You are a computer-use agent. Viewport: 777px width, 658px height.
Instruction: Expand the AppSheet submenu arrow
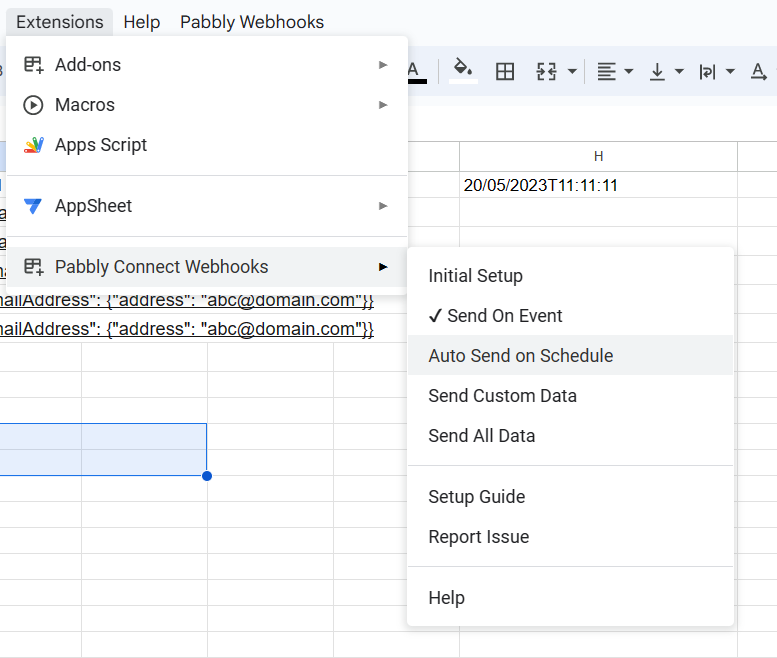[x=383, y=206]
